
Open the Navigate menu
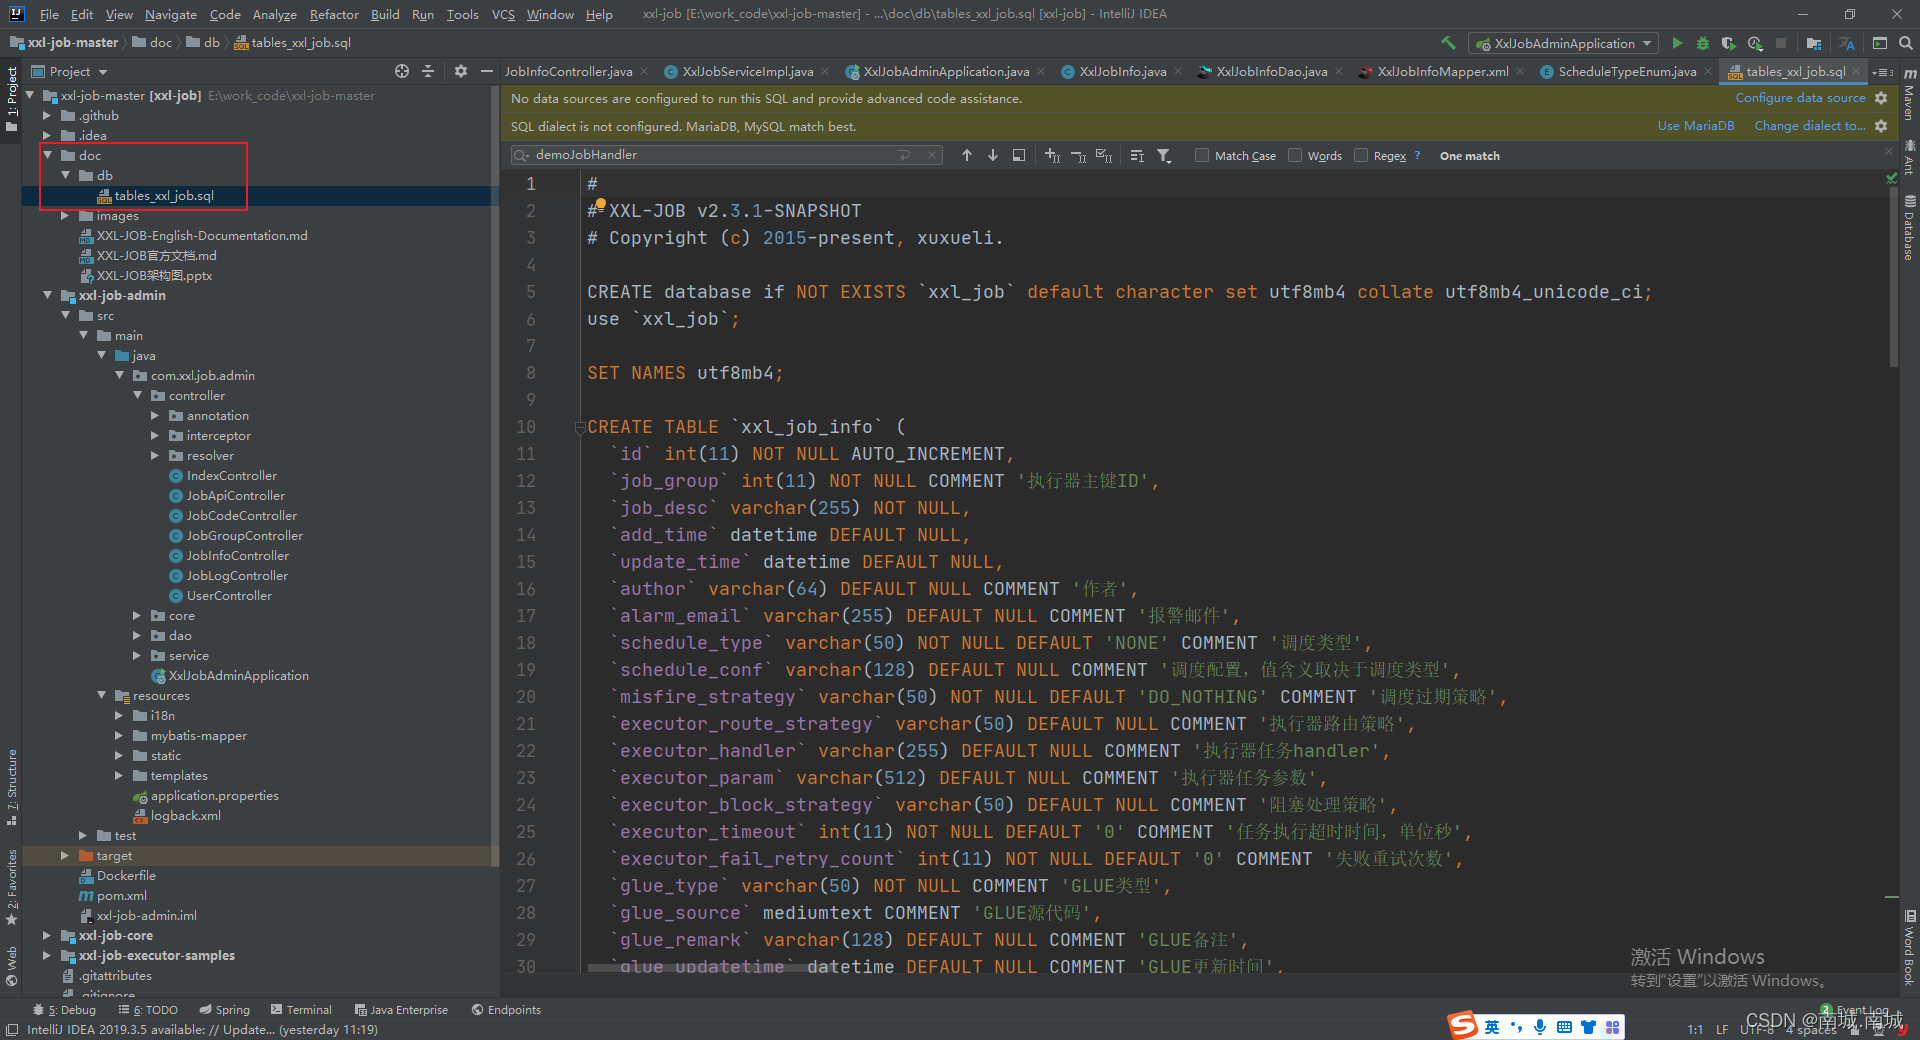tap(170, 14)
